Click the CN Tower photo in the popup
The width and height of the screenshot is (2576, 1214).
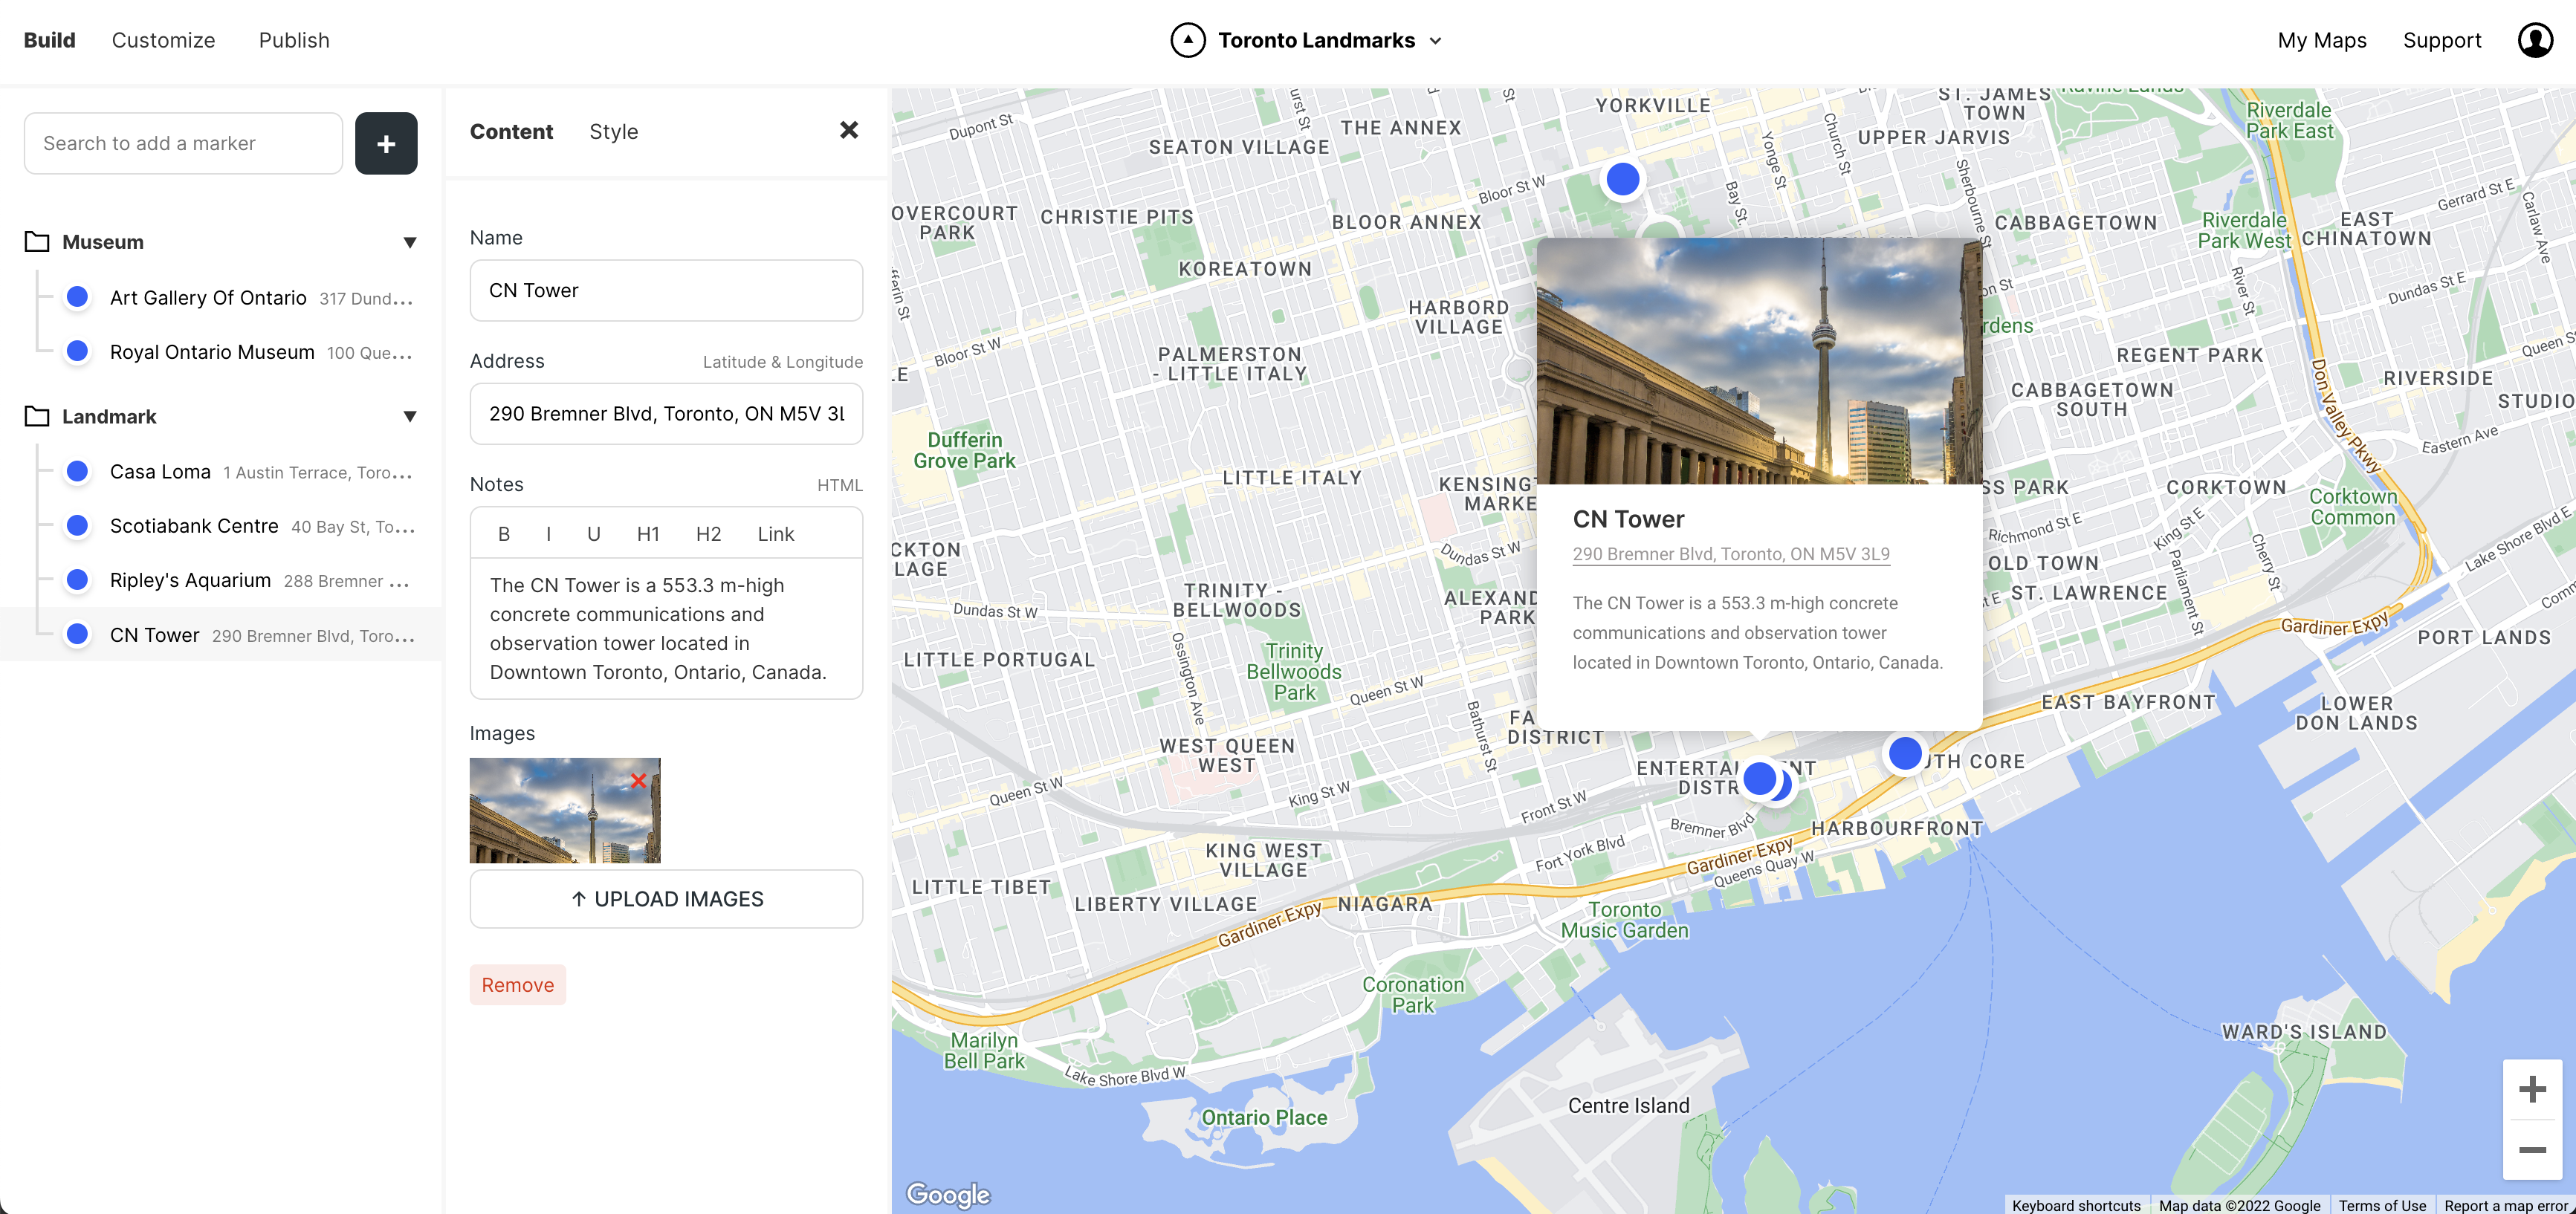coord(1759,361)
